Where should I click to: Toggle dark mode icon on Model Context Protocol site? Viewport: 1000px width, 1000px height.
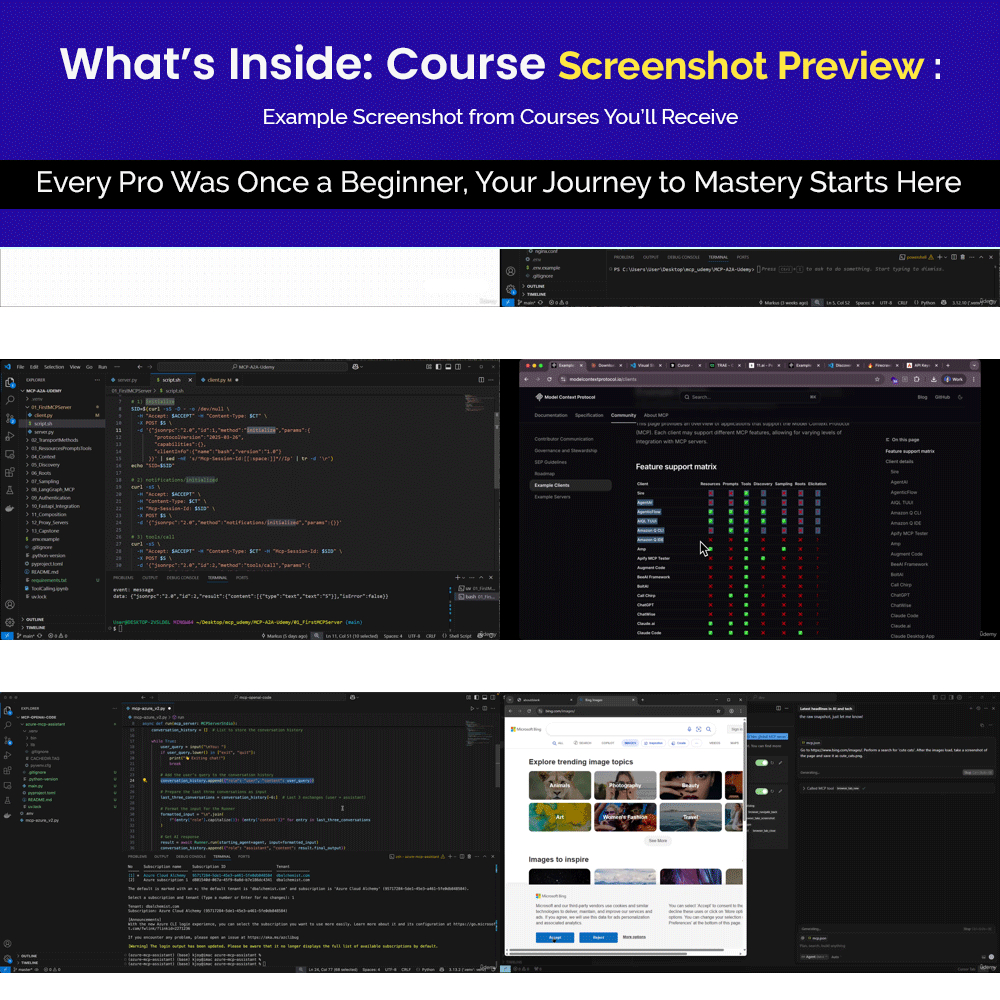pos(960,397)
